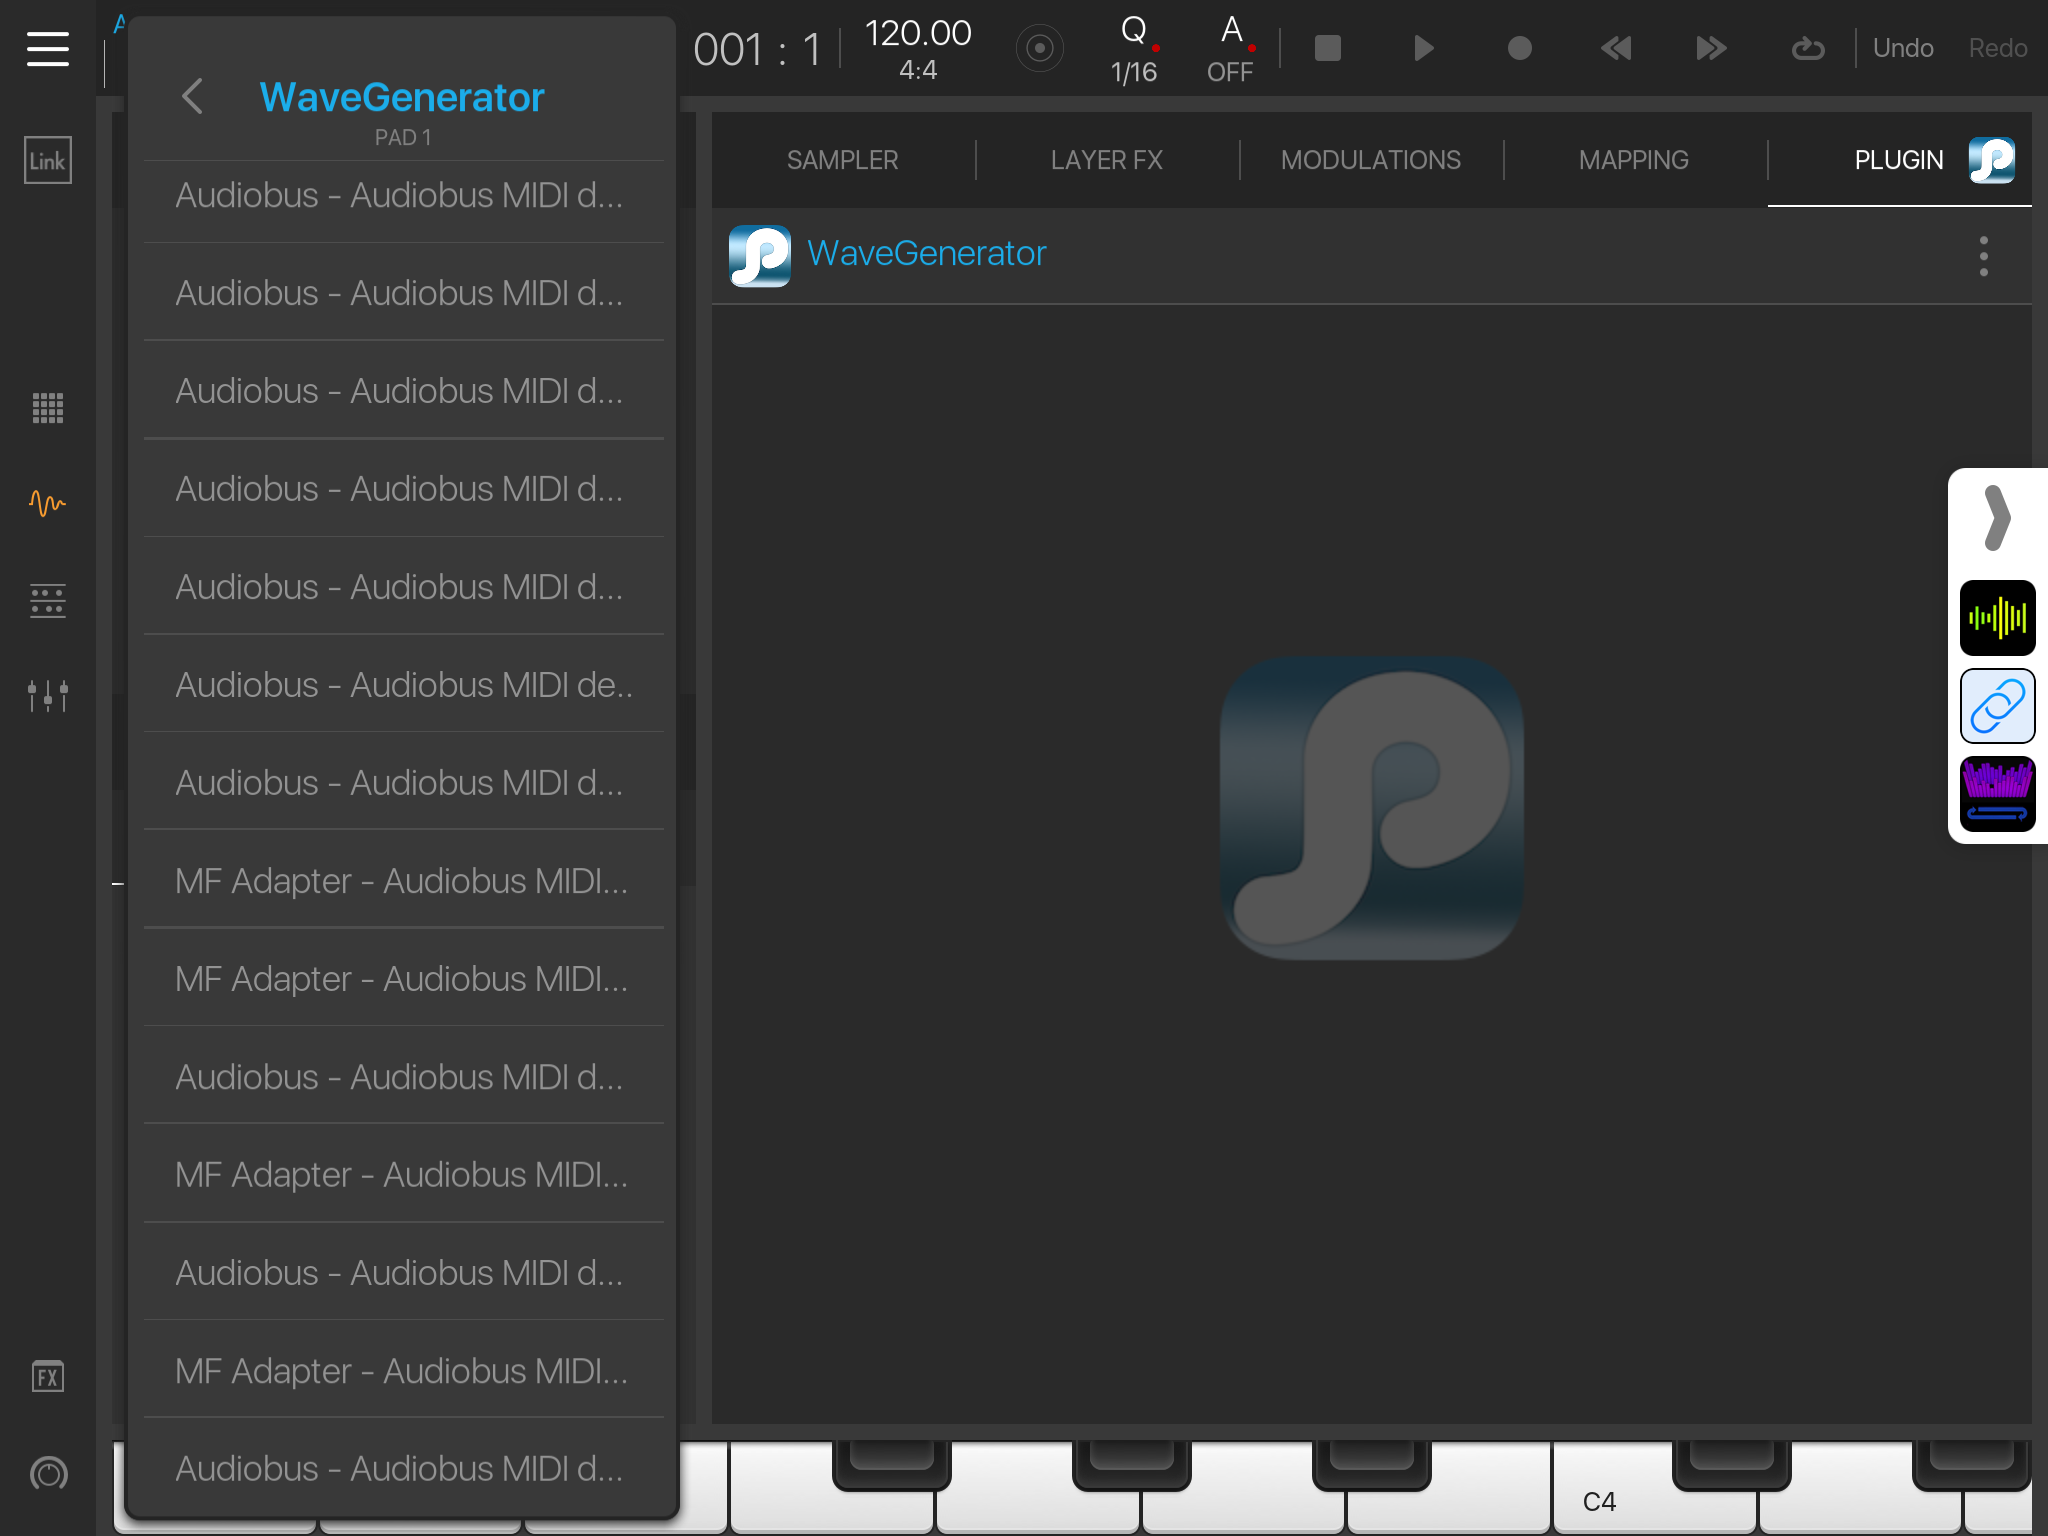Open the sequencer dotted-lines icon
The height and width of the screenshot is (1536, 2048).
point(48,600)
